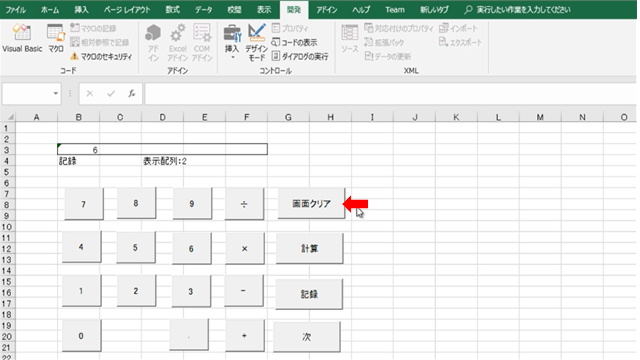Open the COM アドイン dialog
Image resolution: width=640 pixels, height=360 pixels.
click(202, 42)
